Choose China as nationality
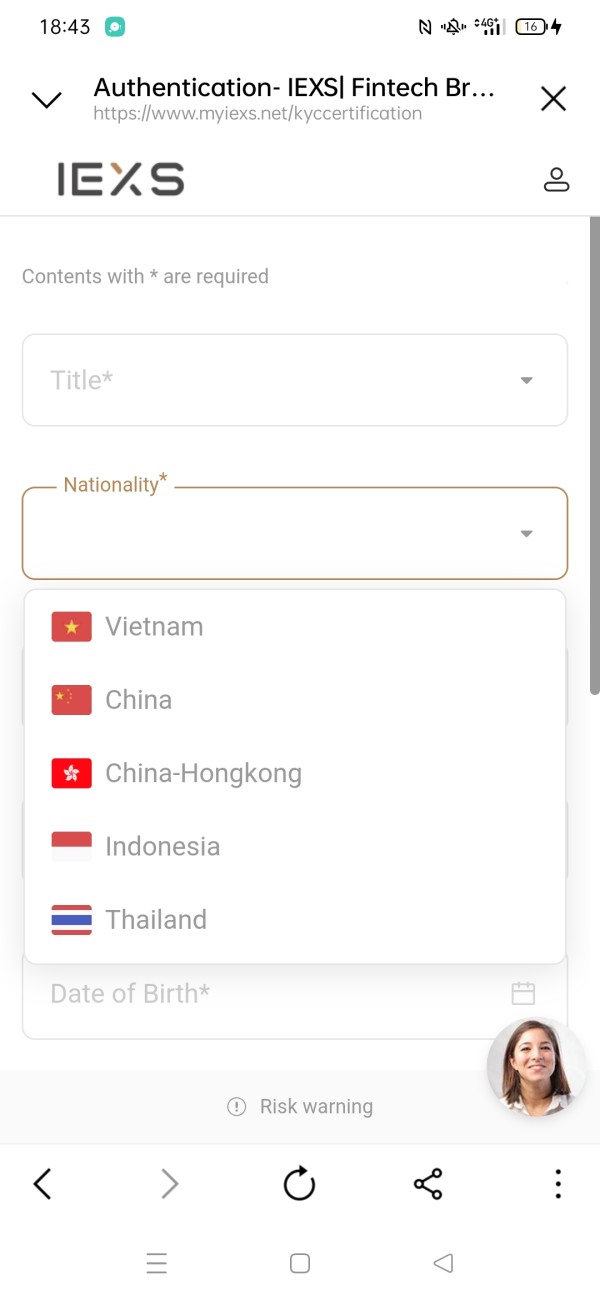 pyautogui.click(x=138, y=700)
